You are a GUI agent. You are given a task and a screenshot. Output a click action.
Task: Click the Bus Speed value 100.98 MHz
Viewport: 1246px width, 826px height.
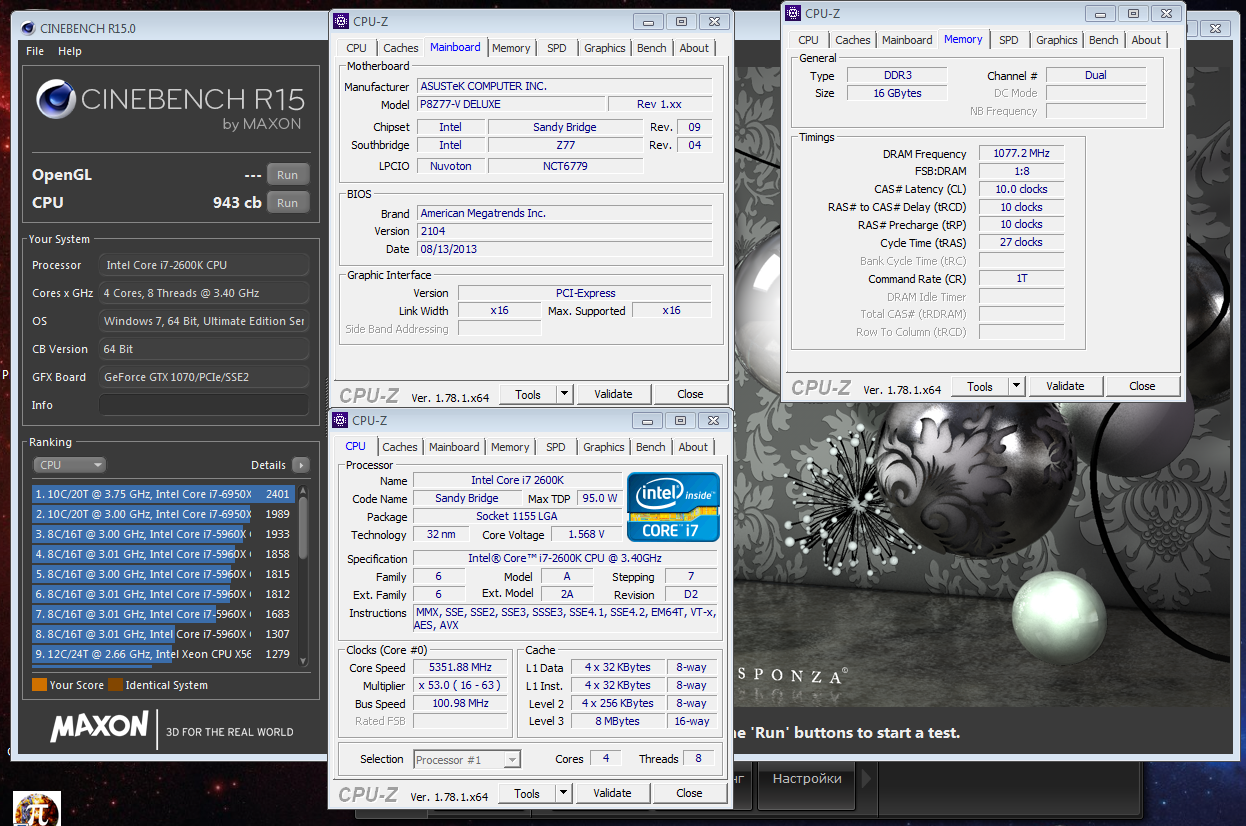click(461, 704)
